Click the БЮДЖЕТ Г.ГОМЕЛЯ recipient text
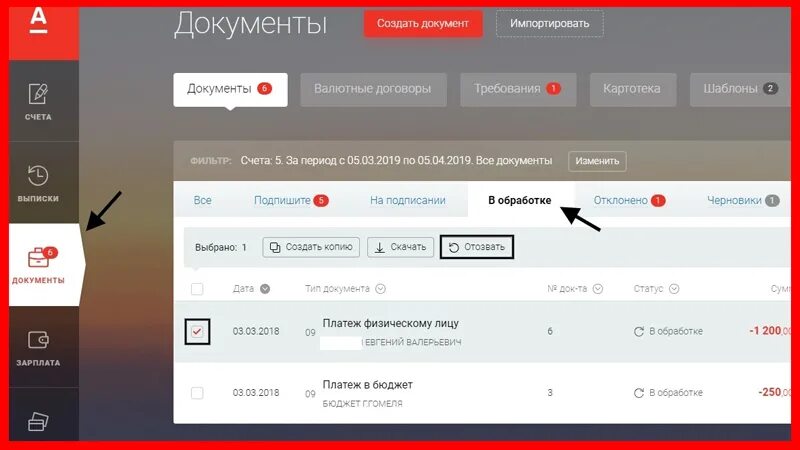The image size is (800, 450). click(362, 404)
